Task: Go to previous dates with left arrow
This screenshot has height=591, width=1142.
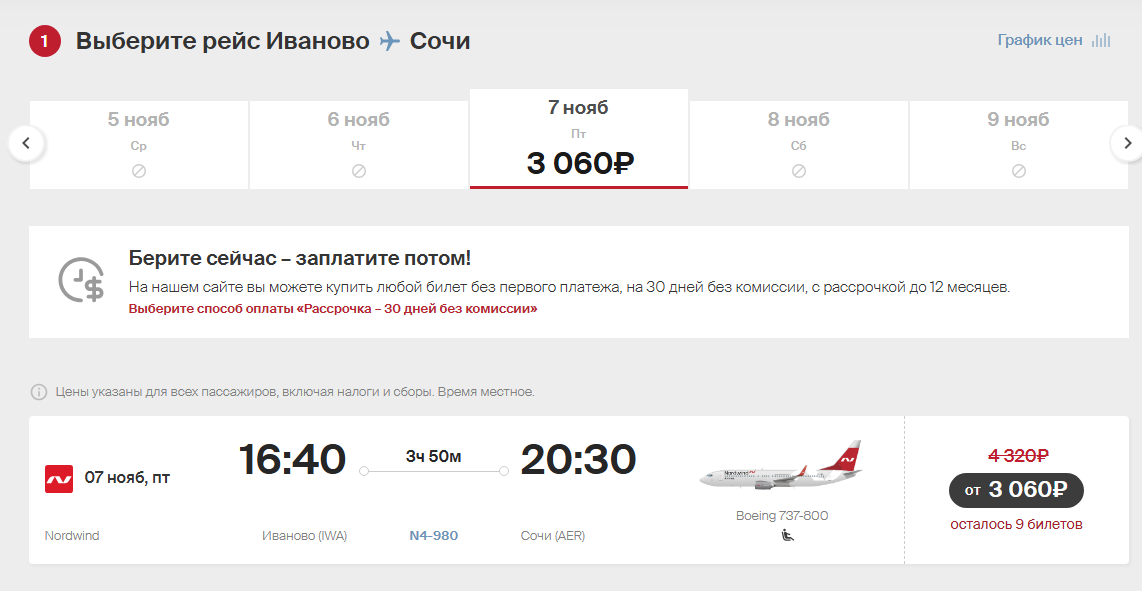Action: click(26, 143)
